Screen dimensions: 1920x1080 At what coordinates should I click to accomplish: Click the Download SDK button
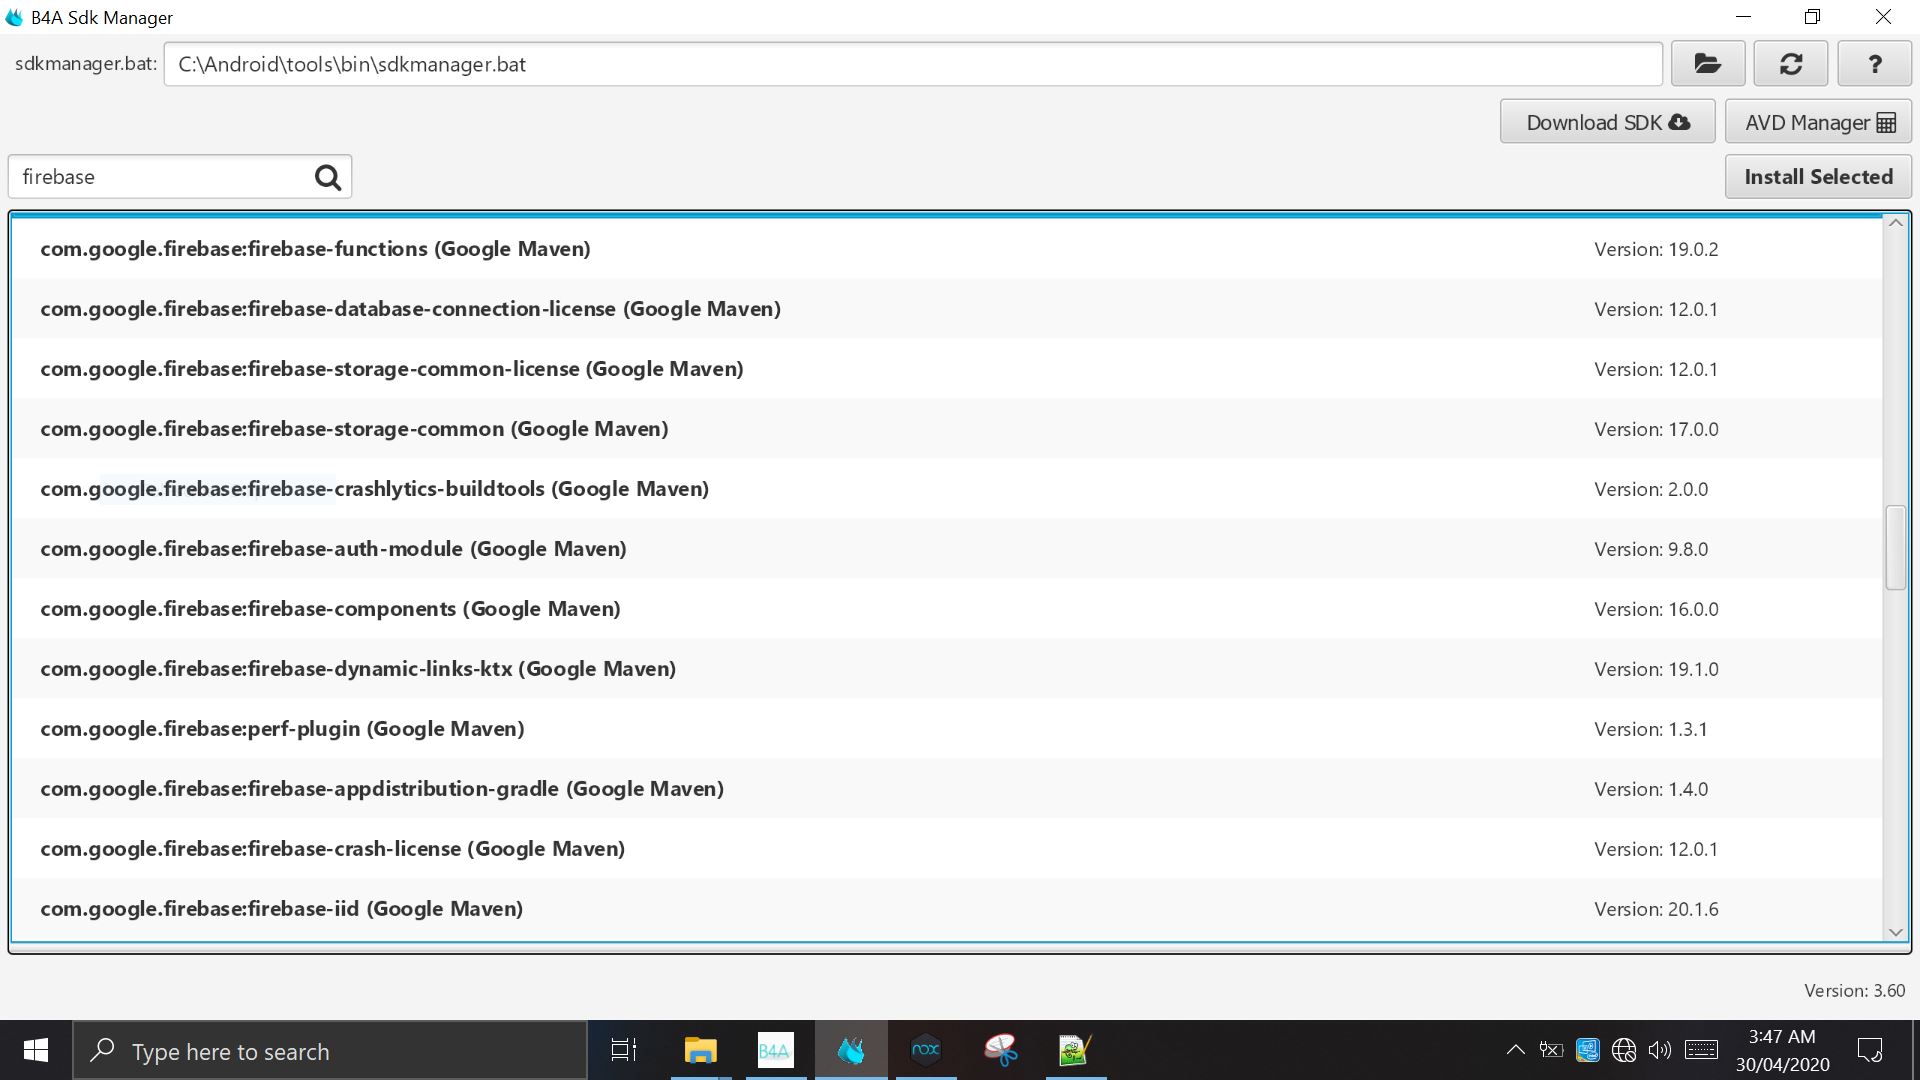pyautogui.click(x=1607, y=122)
